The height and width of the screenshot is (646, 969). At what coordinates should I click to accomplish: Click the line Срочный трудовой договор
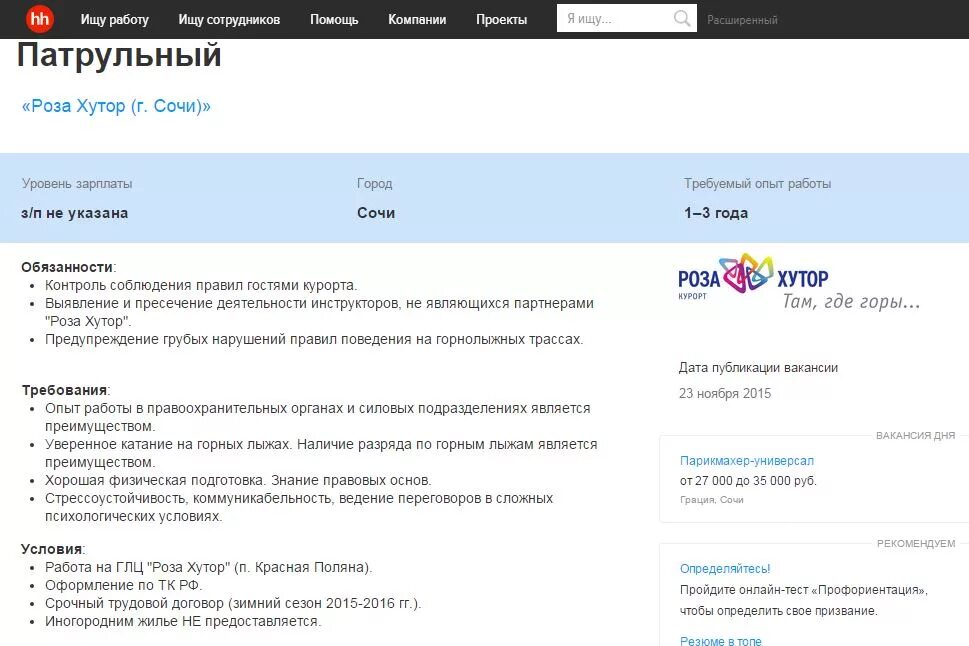click(x=233, y=603)
